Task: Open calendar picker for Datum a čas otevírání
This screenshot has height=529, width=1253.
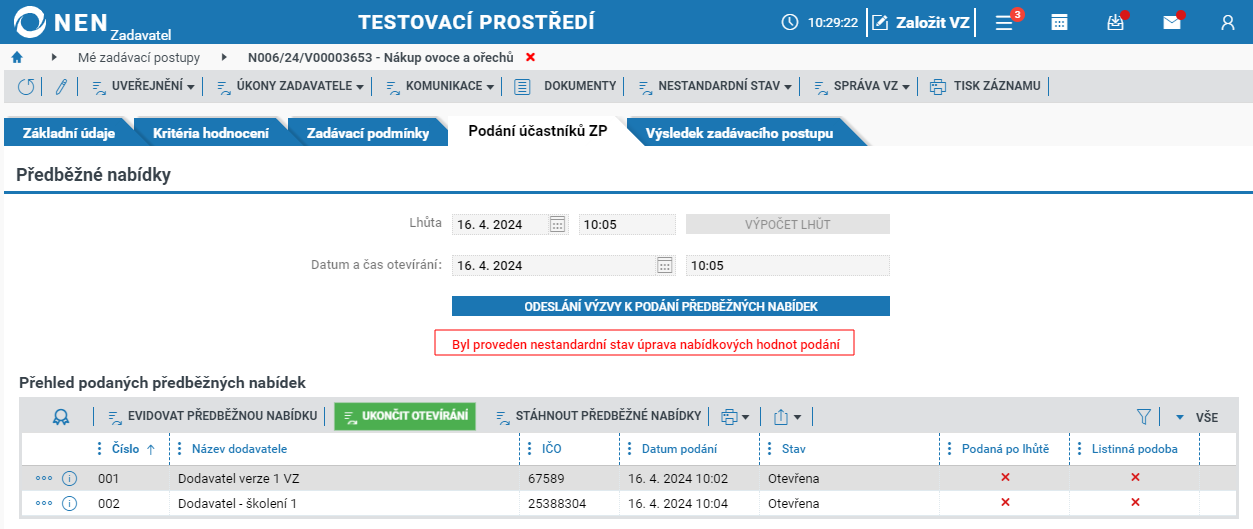Action: tap(664, 265)
